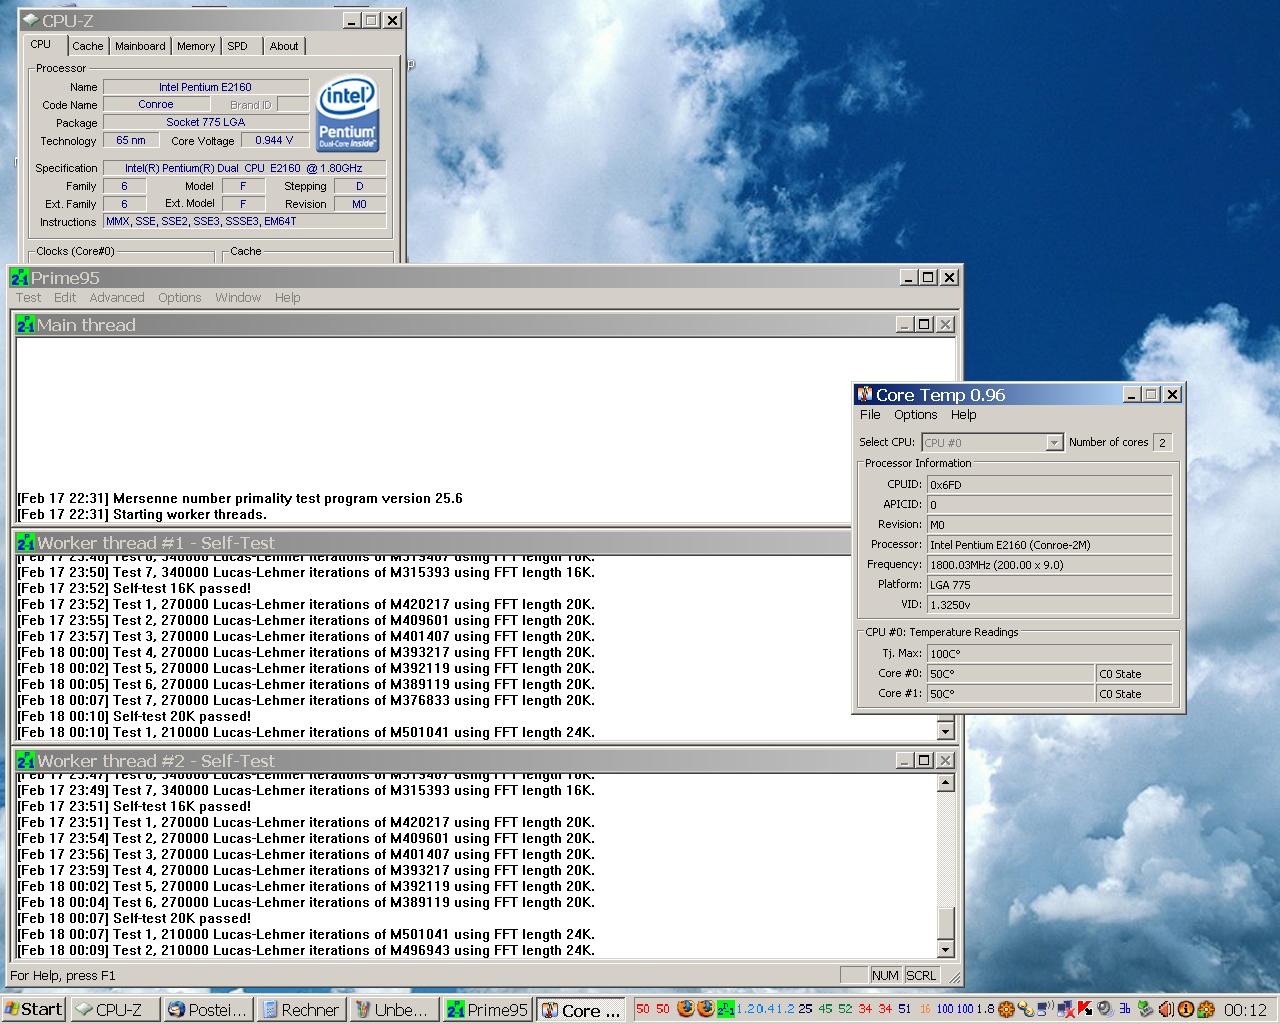The image size is (1280, 1024).
Task: Switch to the Memory tab in CPU-Z
Action: [196, 46]
